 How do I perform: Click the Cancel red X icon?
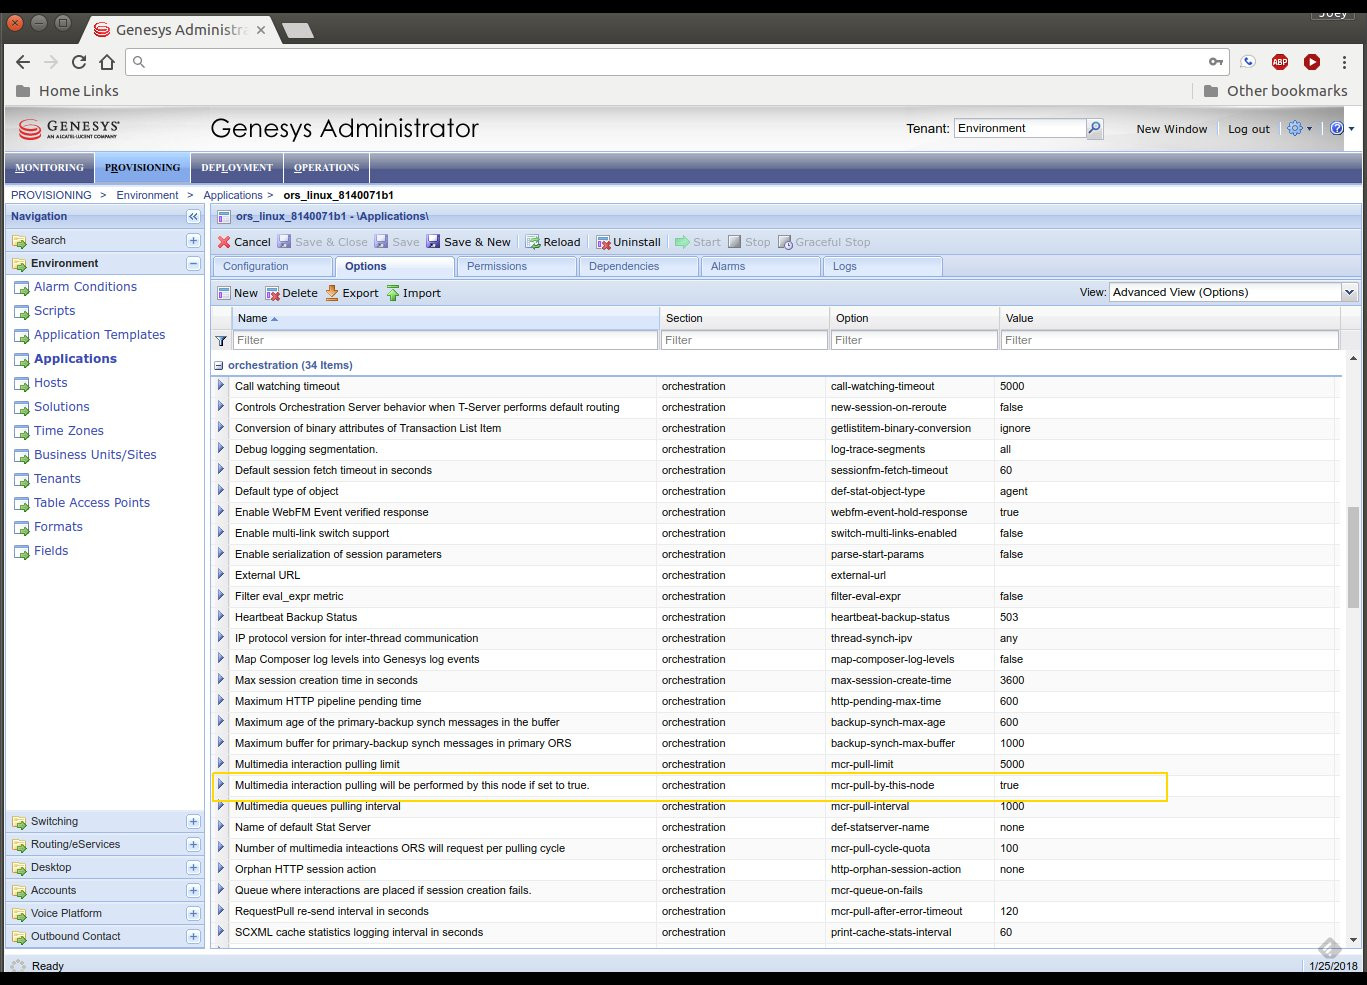224,242
